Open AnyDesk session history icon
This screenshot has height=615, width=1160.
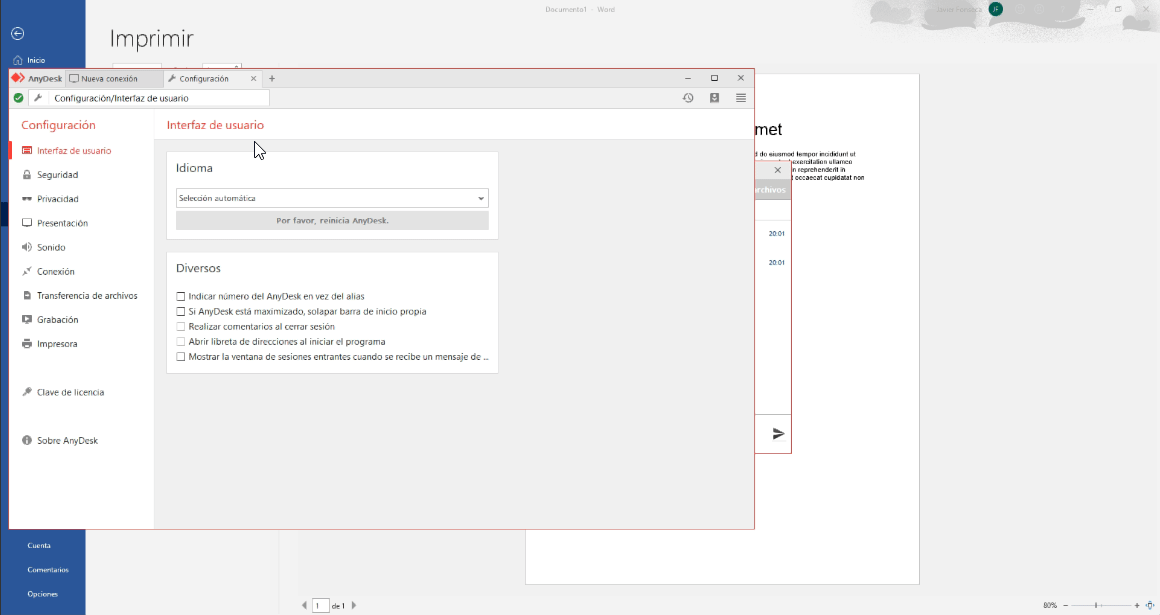pos(688,98)
